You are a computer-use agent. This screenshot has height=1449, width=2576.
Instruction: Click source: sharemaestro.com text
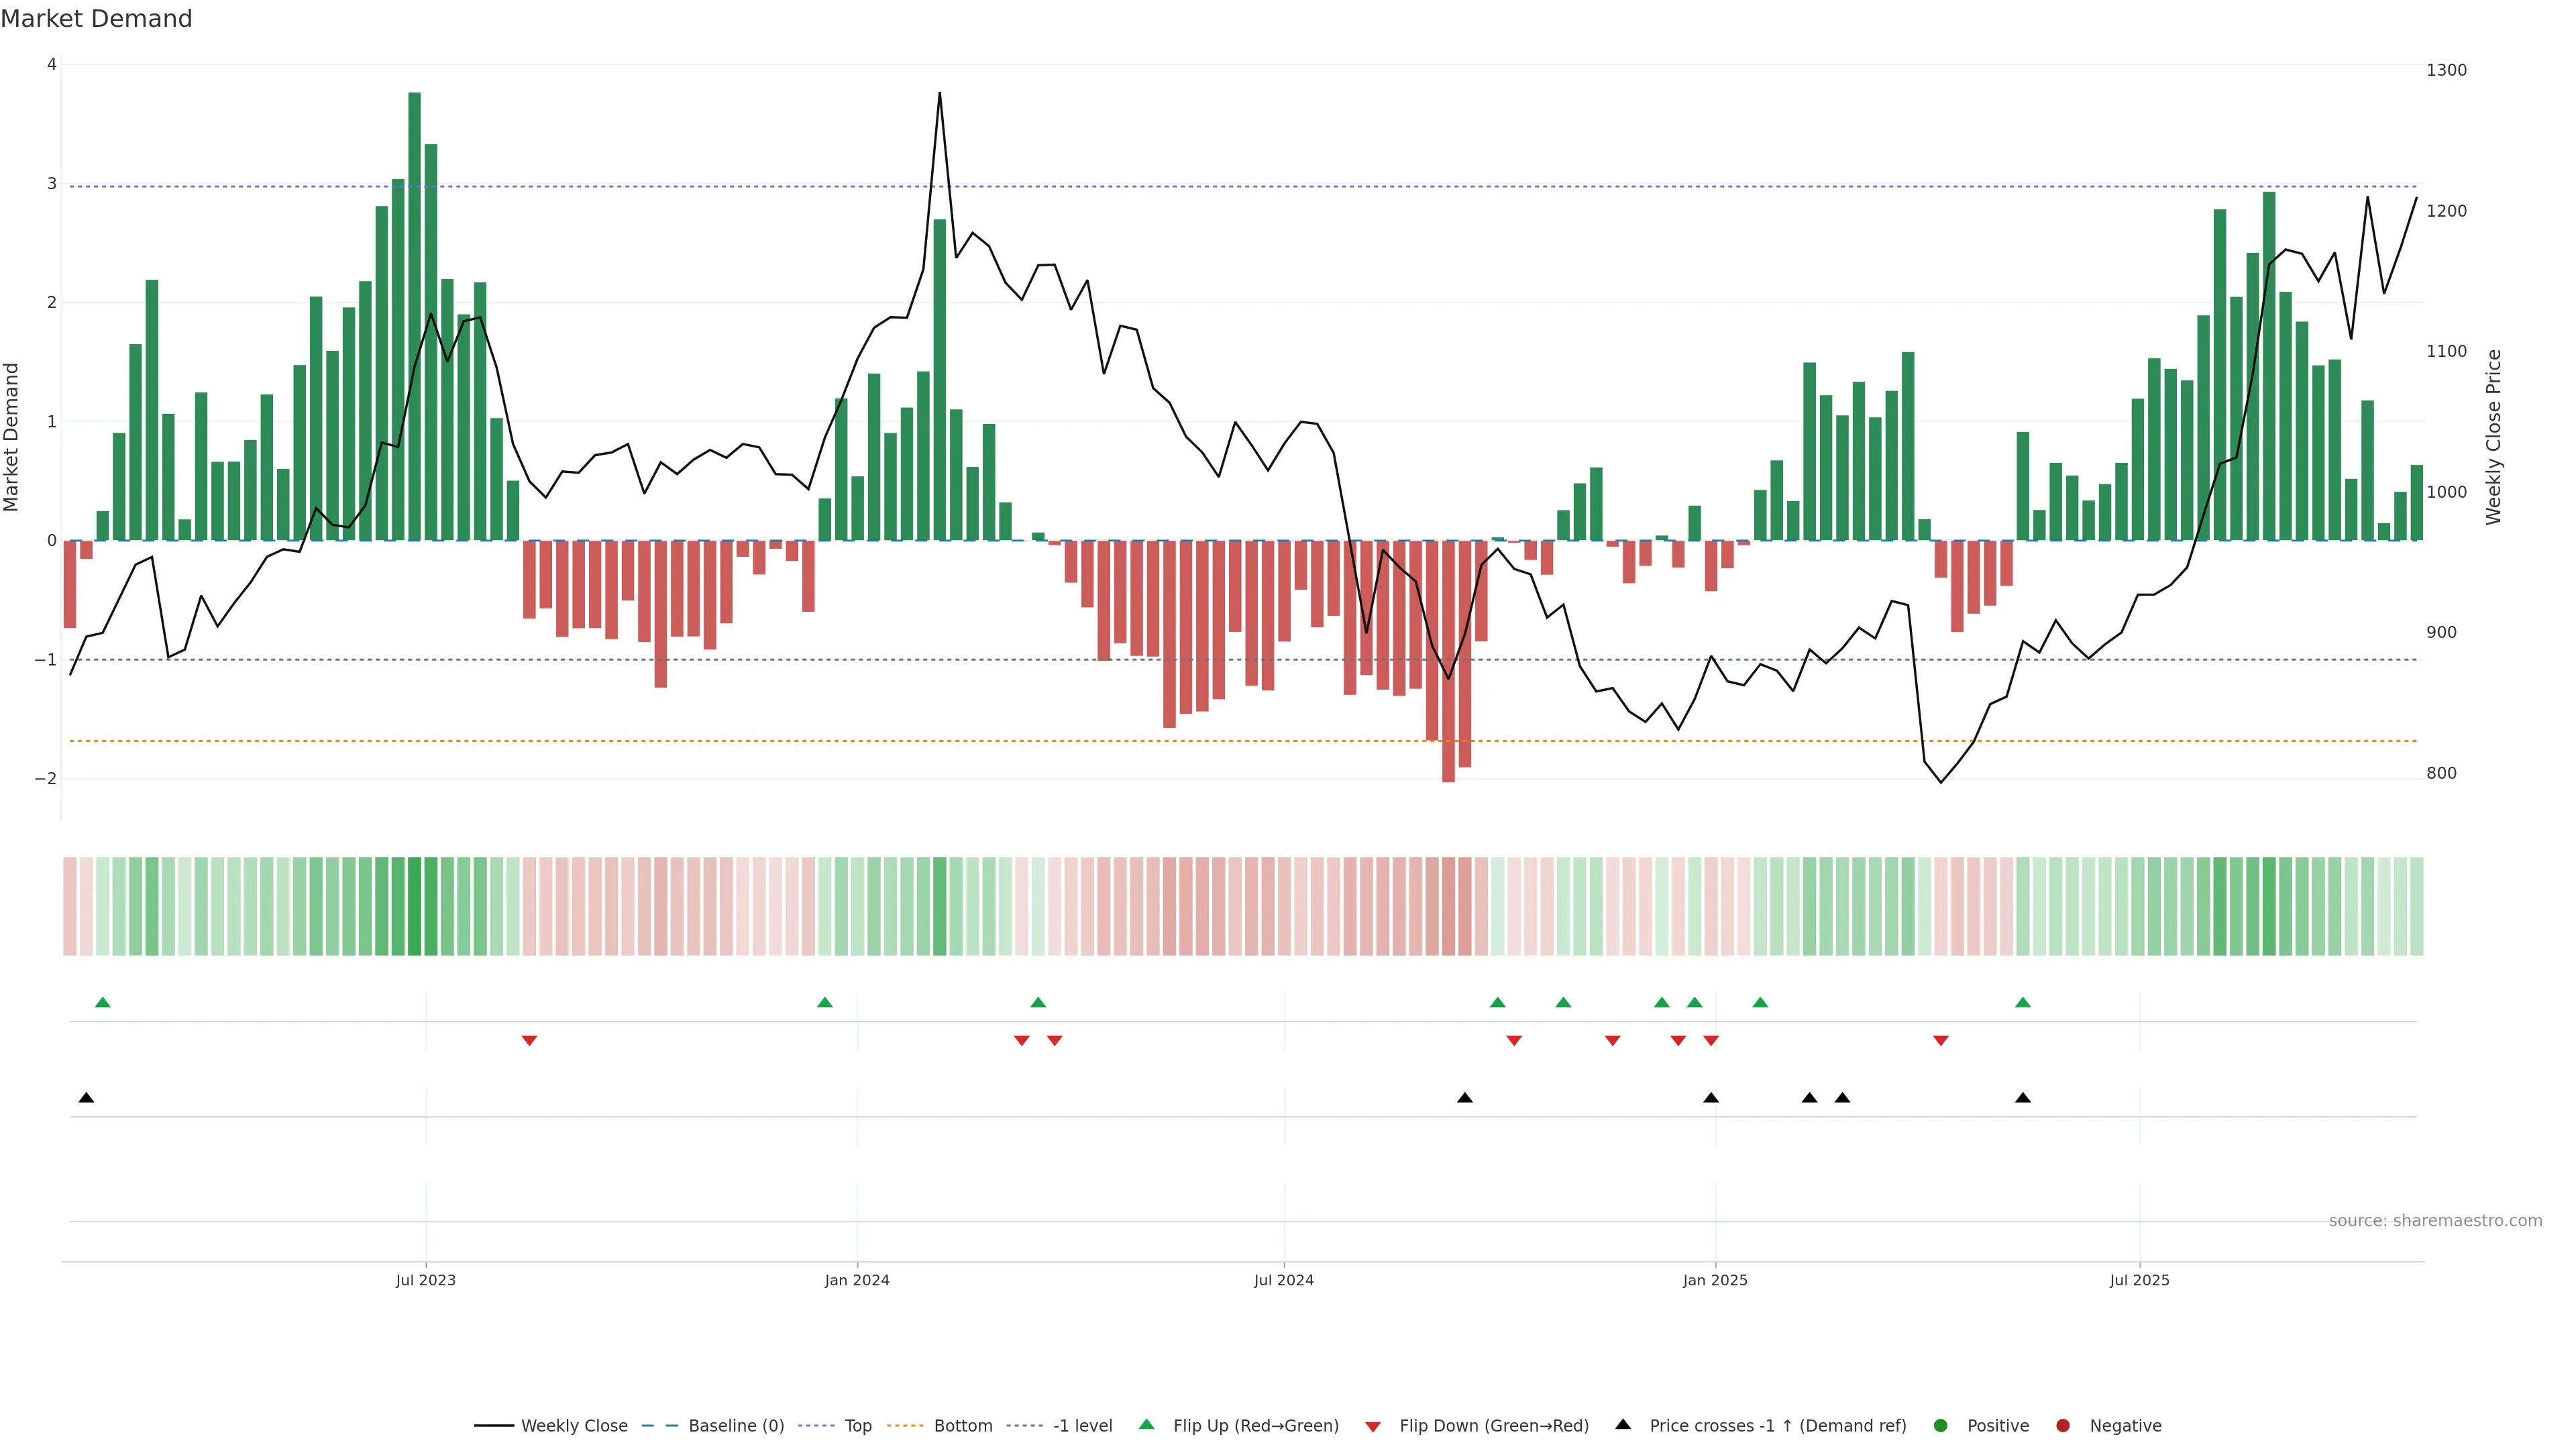pos(2435,1220)
